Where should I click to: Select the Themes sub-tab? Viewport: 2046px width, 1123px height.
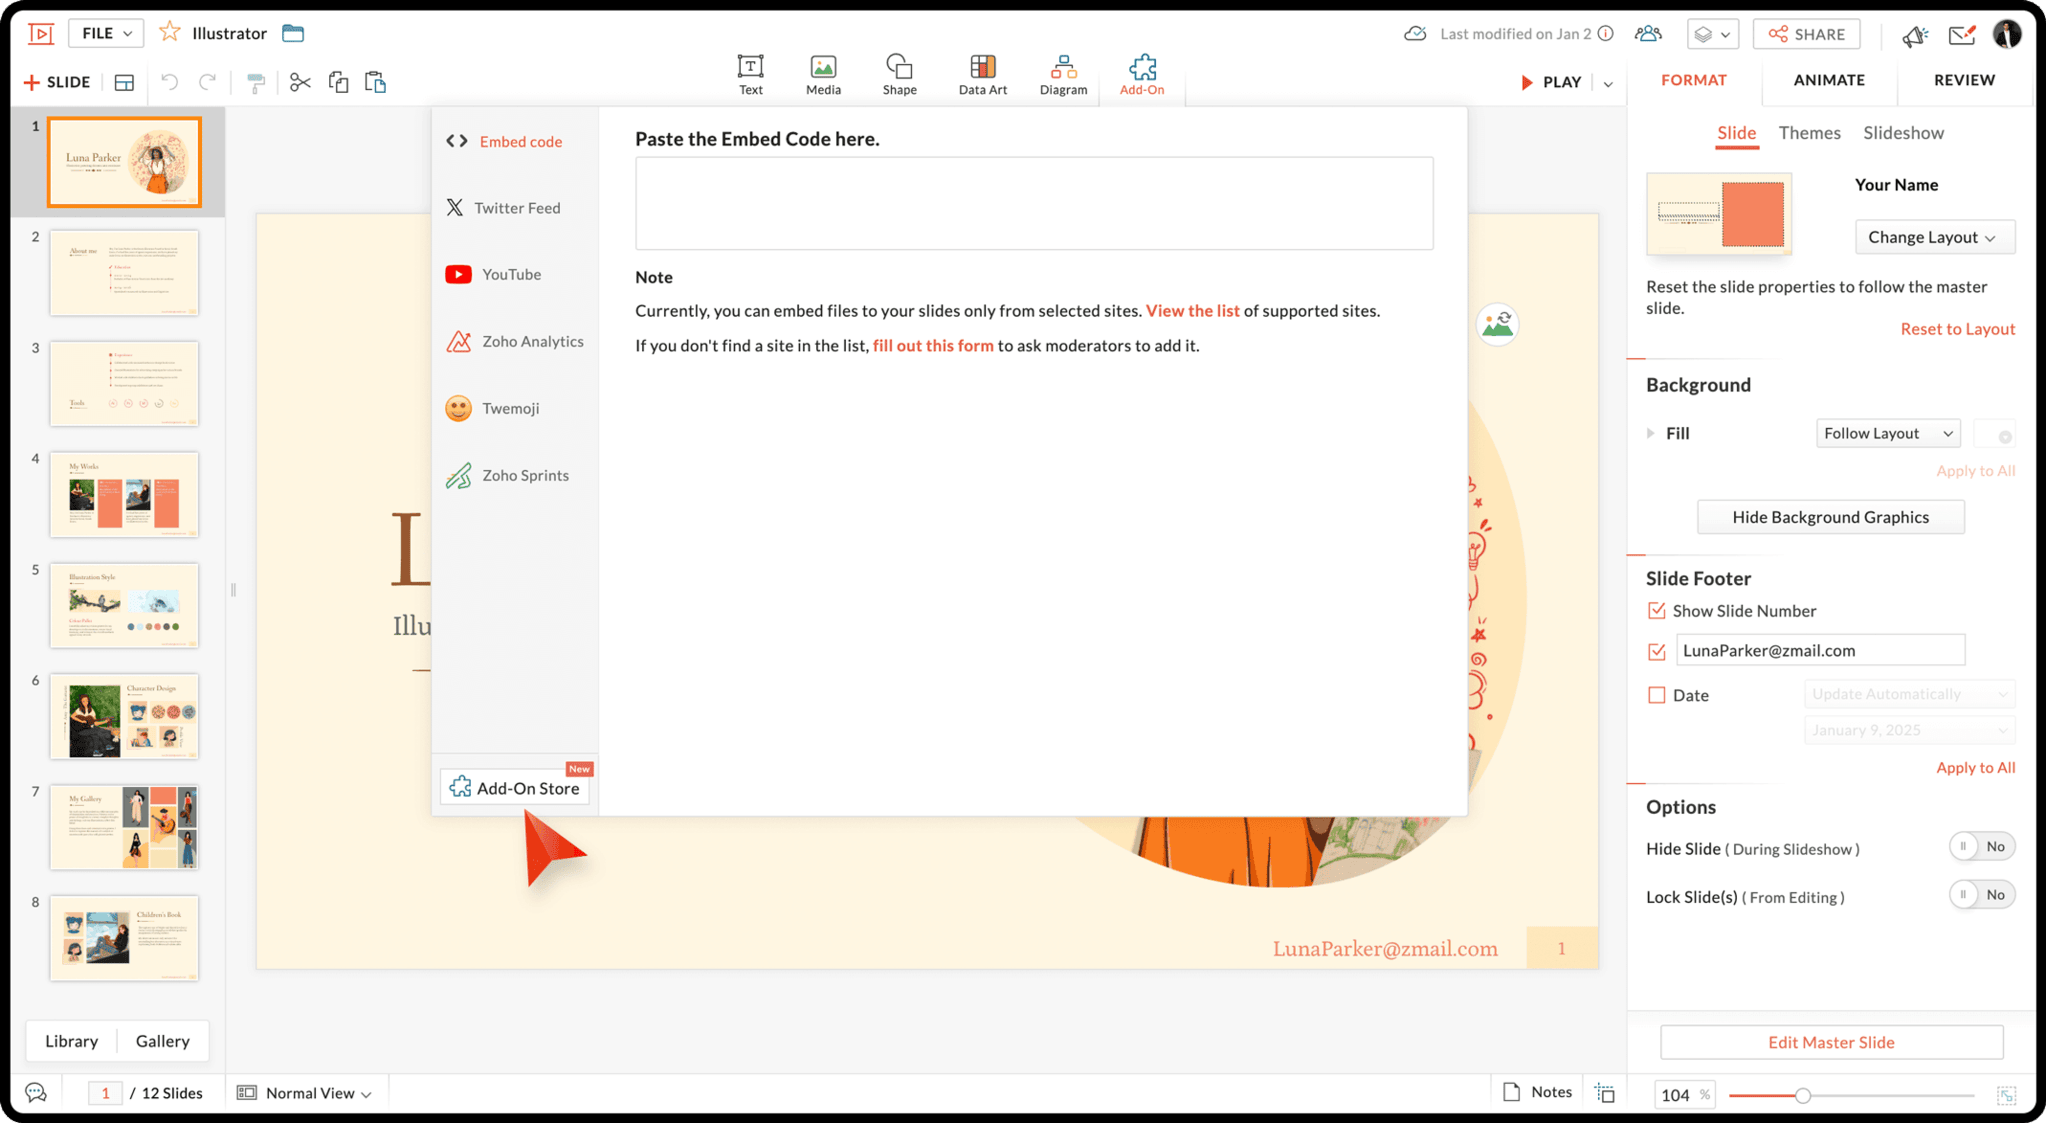(x=1808, y=133)
